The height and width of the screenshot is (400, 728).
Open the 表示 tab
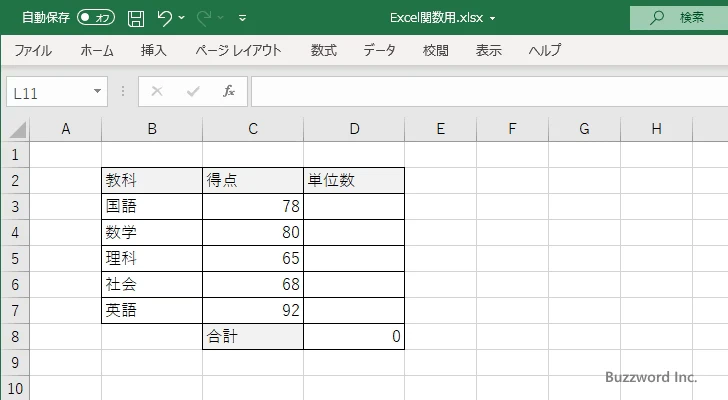click(488, 50)
